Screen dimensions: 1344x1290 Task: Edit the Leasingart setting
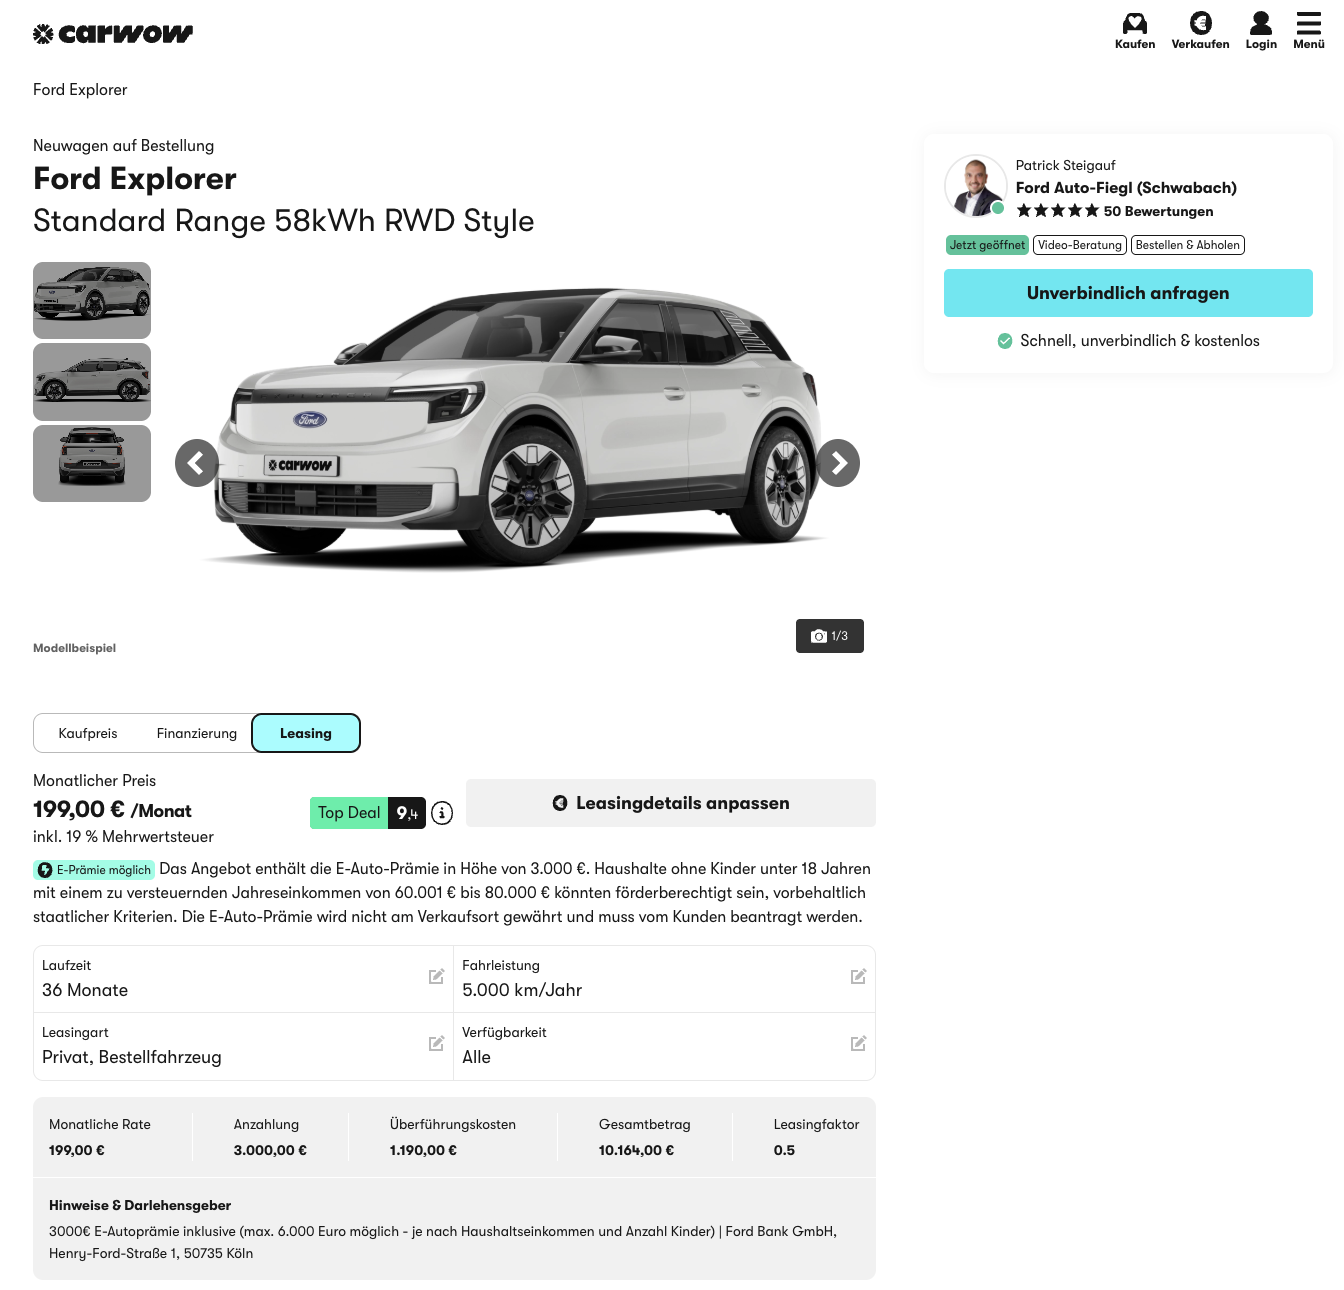click(x=436, y=1044)
